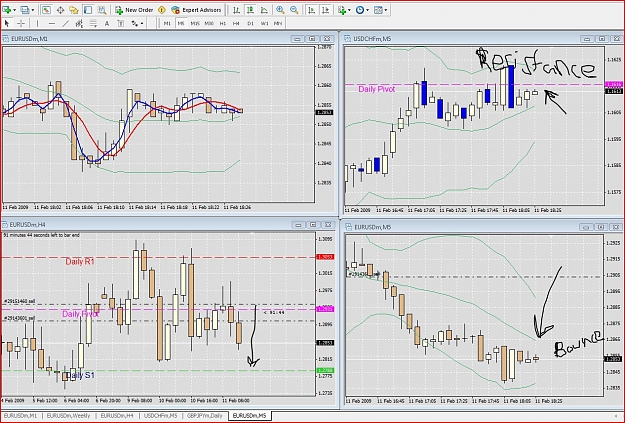The height and width of the screenshot is (423, 625).
Task: Select the Daily Pivot label on USDCHFm chart
Action: 377,89
